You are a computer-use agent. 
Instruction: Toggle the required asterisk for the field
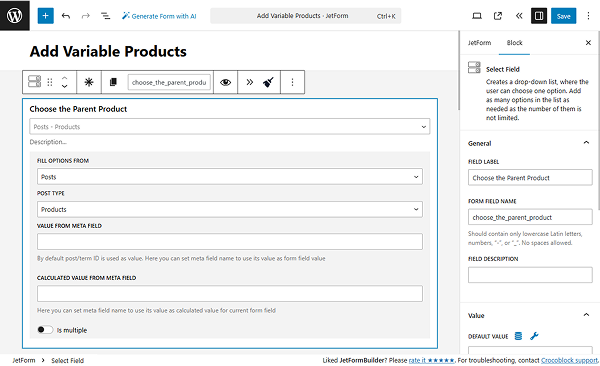[x=89, y=82]
